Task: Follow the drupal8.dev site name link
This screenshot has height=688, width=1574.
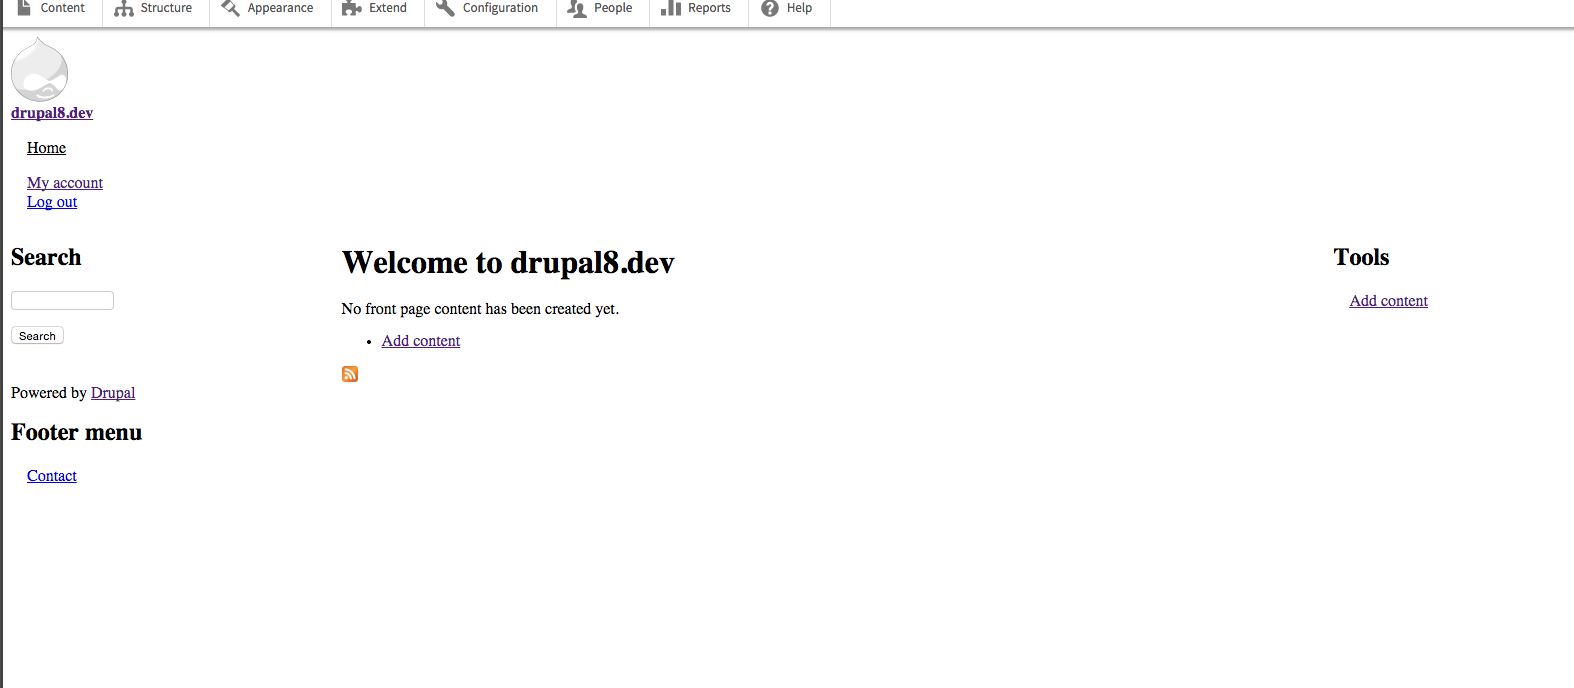Action: click(52, 113)
